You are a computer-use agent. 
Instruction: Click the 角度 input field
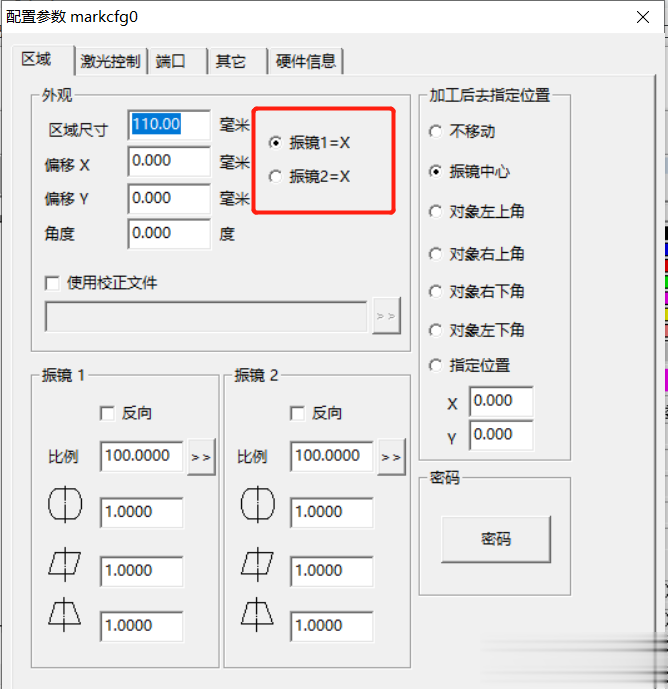169,234
